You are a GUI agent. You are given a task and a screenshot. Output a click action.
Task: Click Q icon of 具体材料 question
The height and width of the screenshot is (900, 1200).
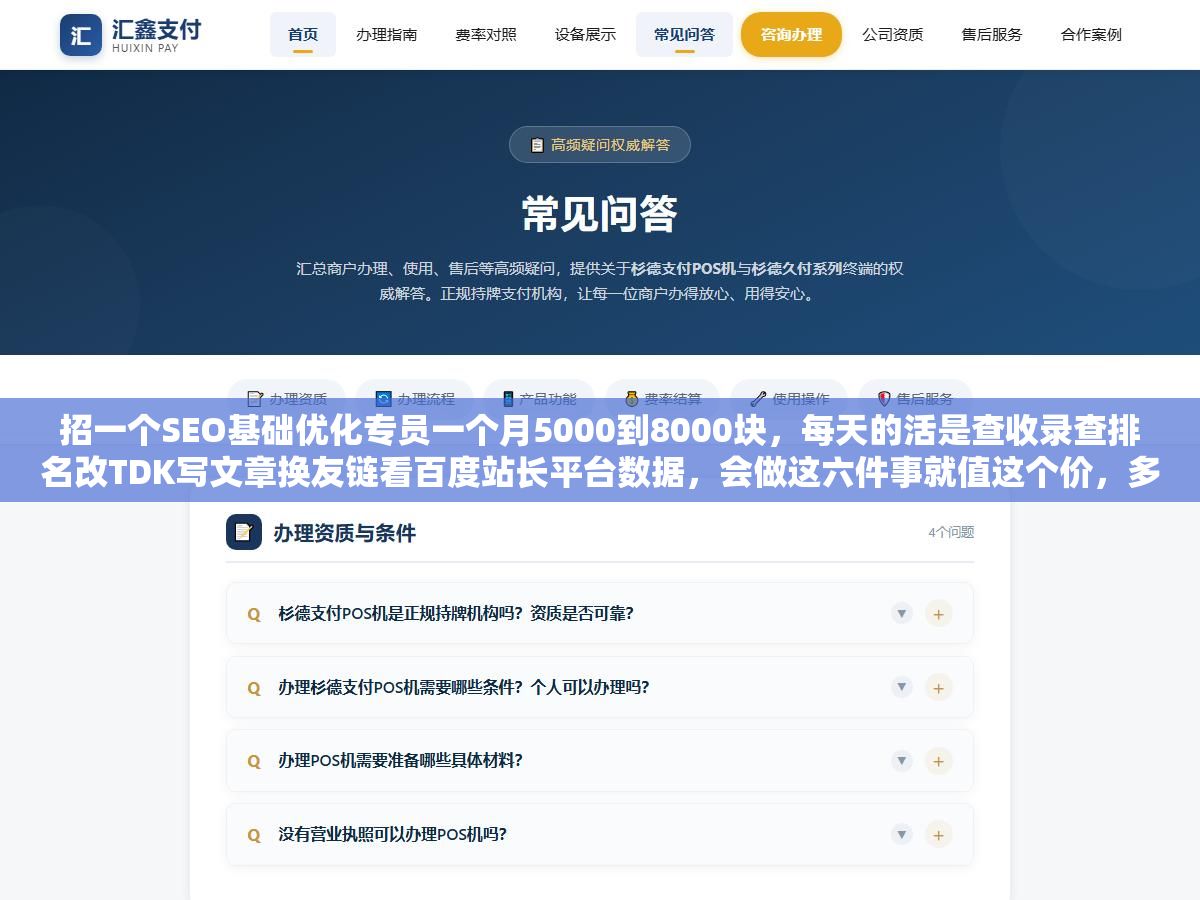(254, 761)
